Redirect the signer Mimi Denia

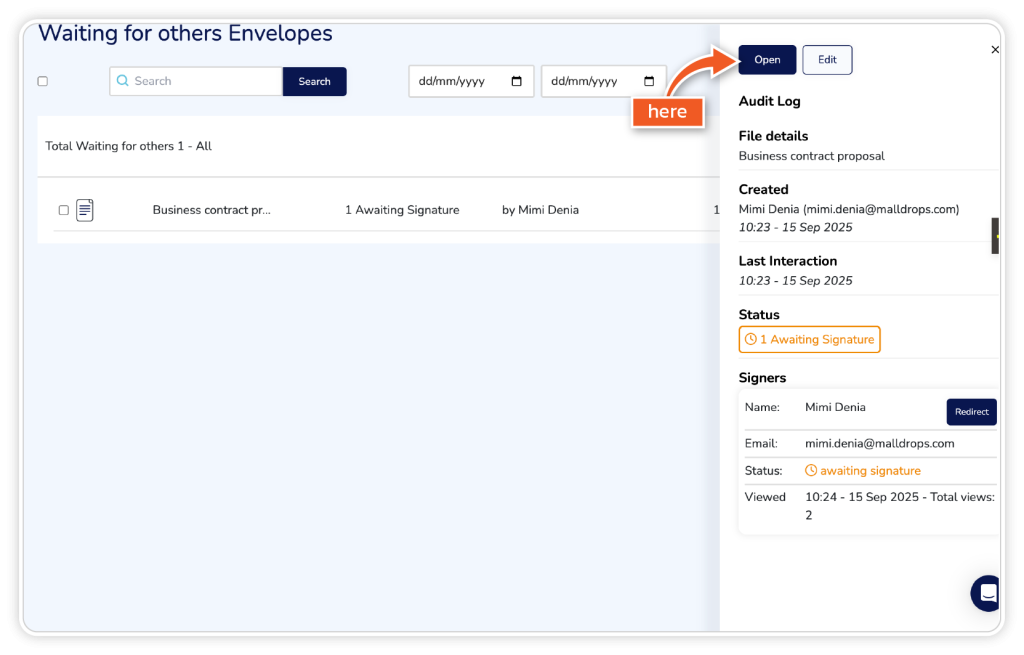(x=971, y=412)
